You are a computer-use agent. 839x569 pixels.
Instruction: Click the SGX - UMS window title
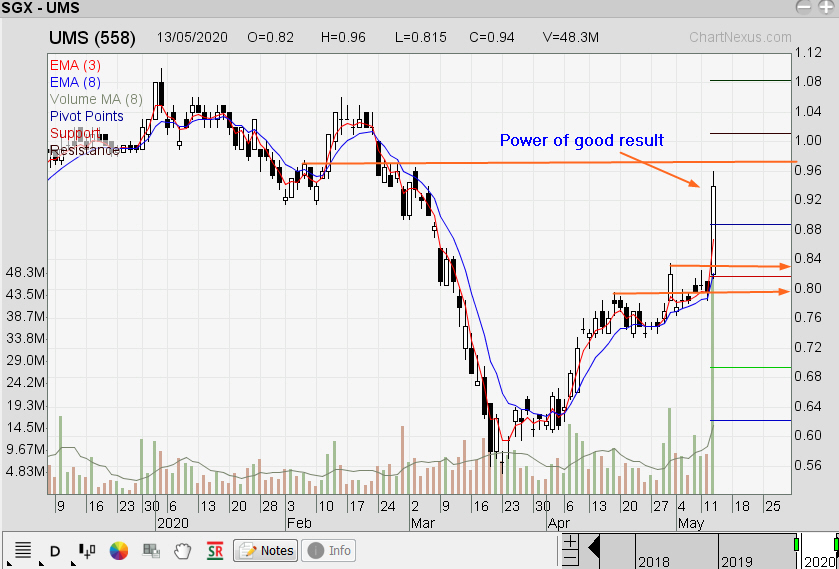[x=41, y=8]
